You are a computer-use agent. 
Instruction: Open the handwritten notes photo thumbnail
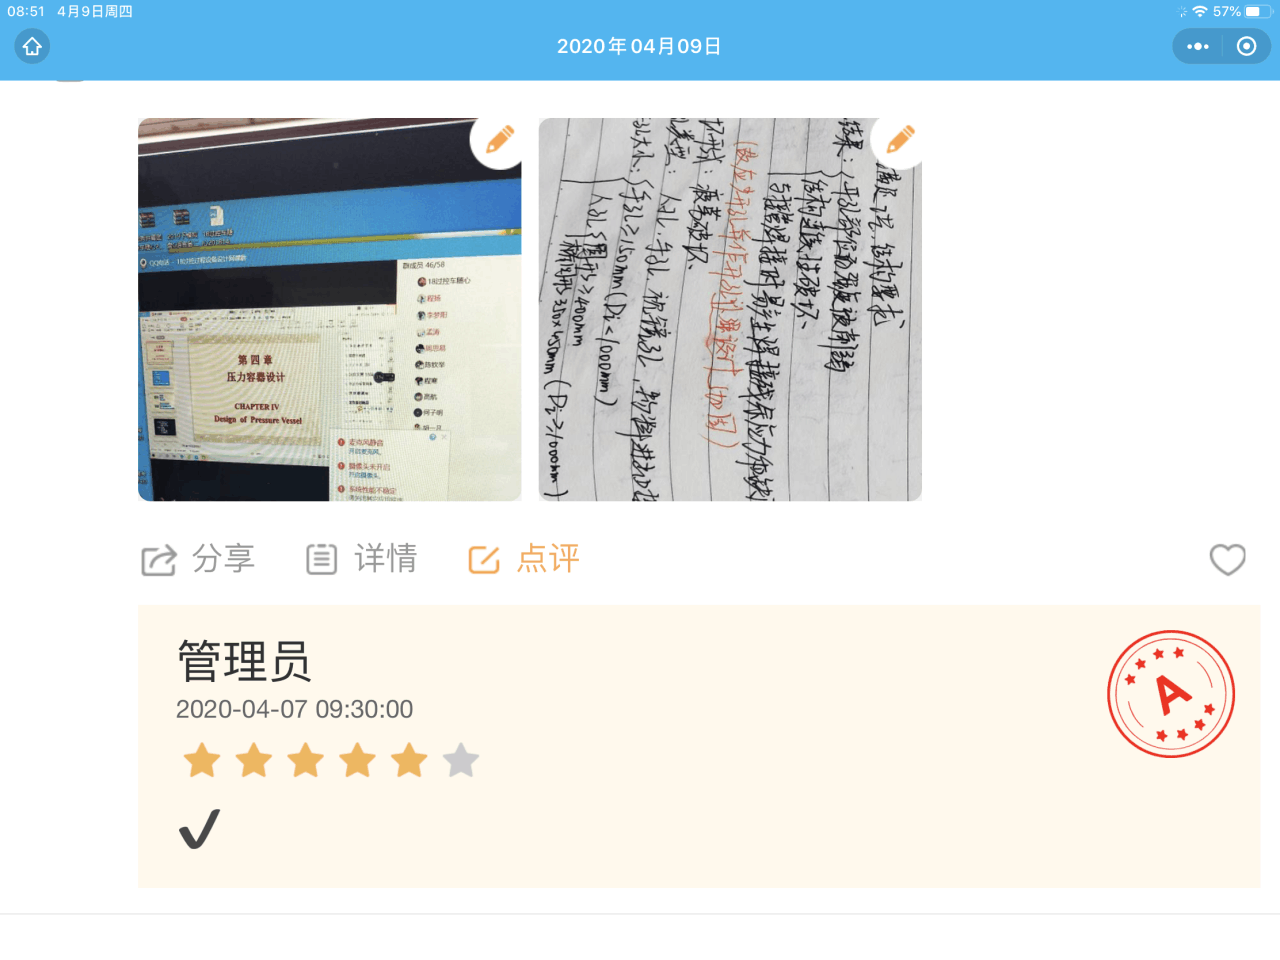730,309
